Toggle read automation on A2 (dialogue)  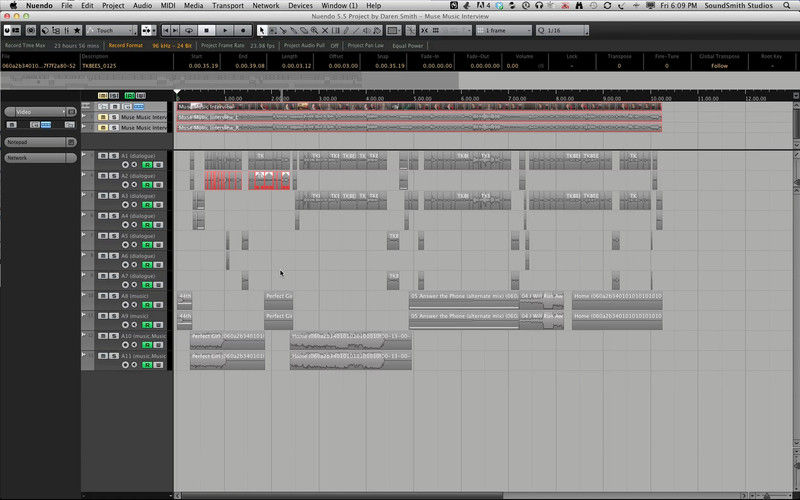coord(147,185)
